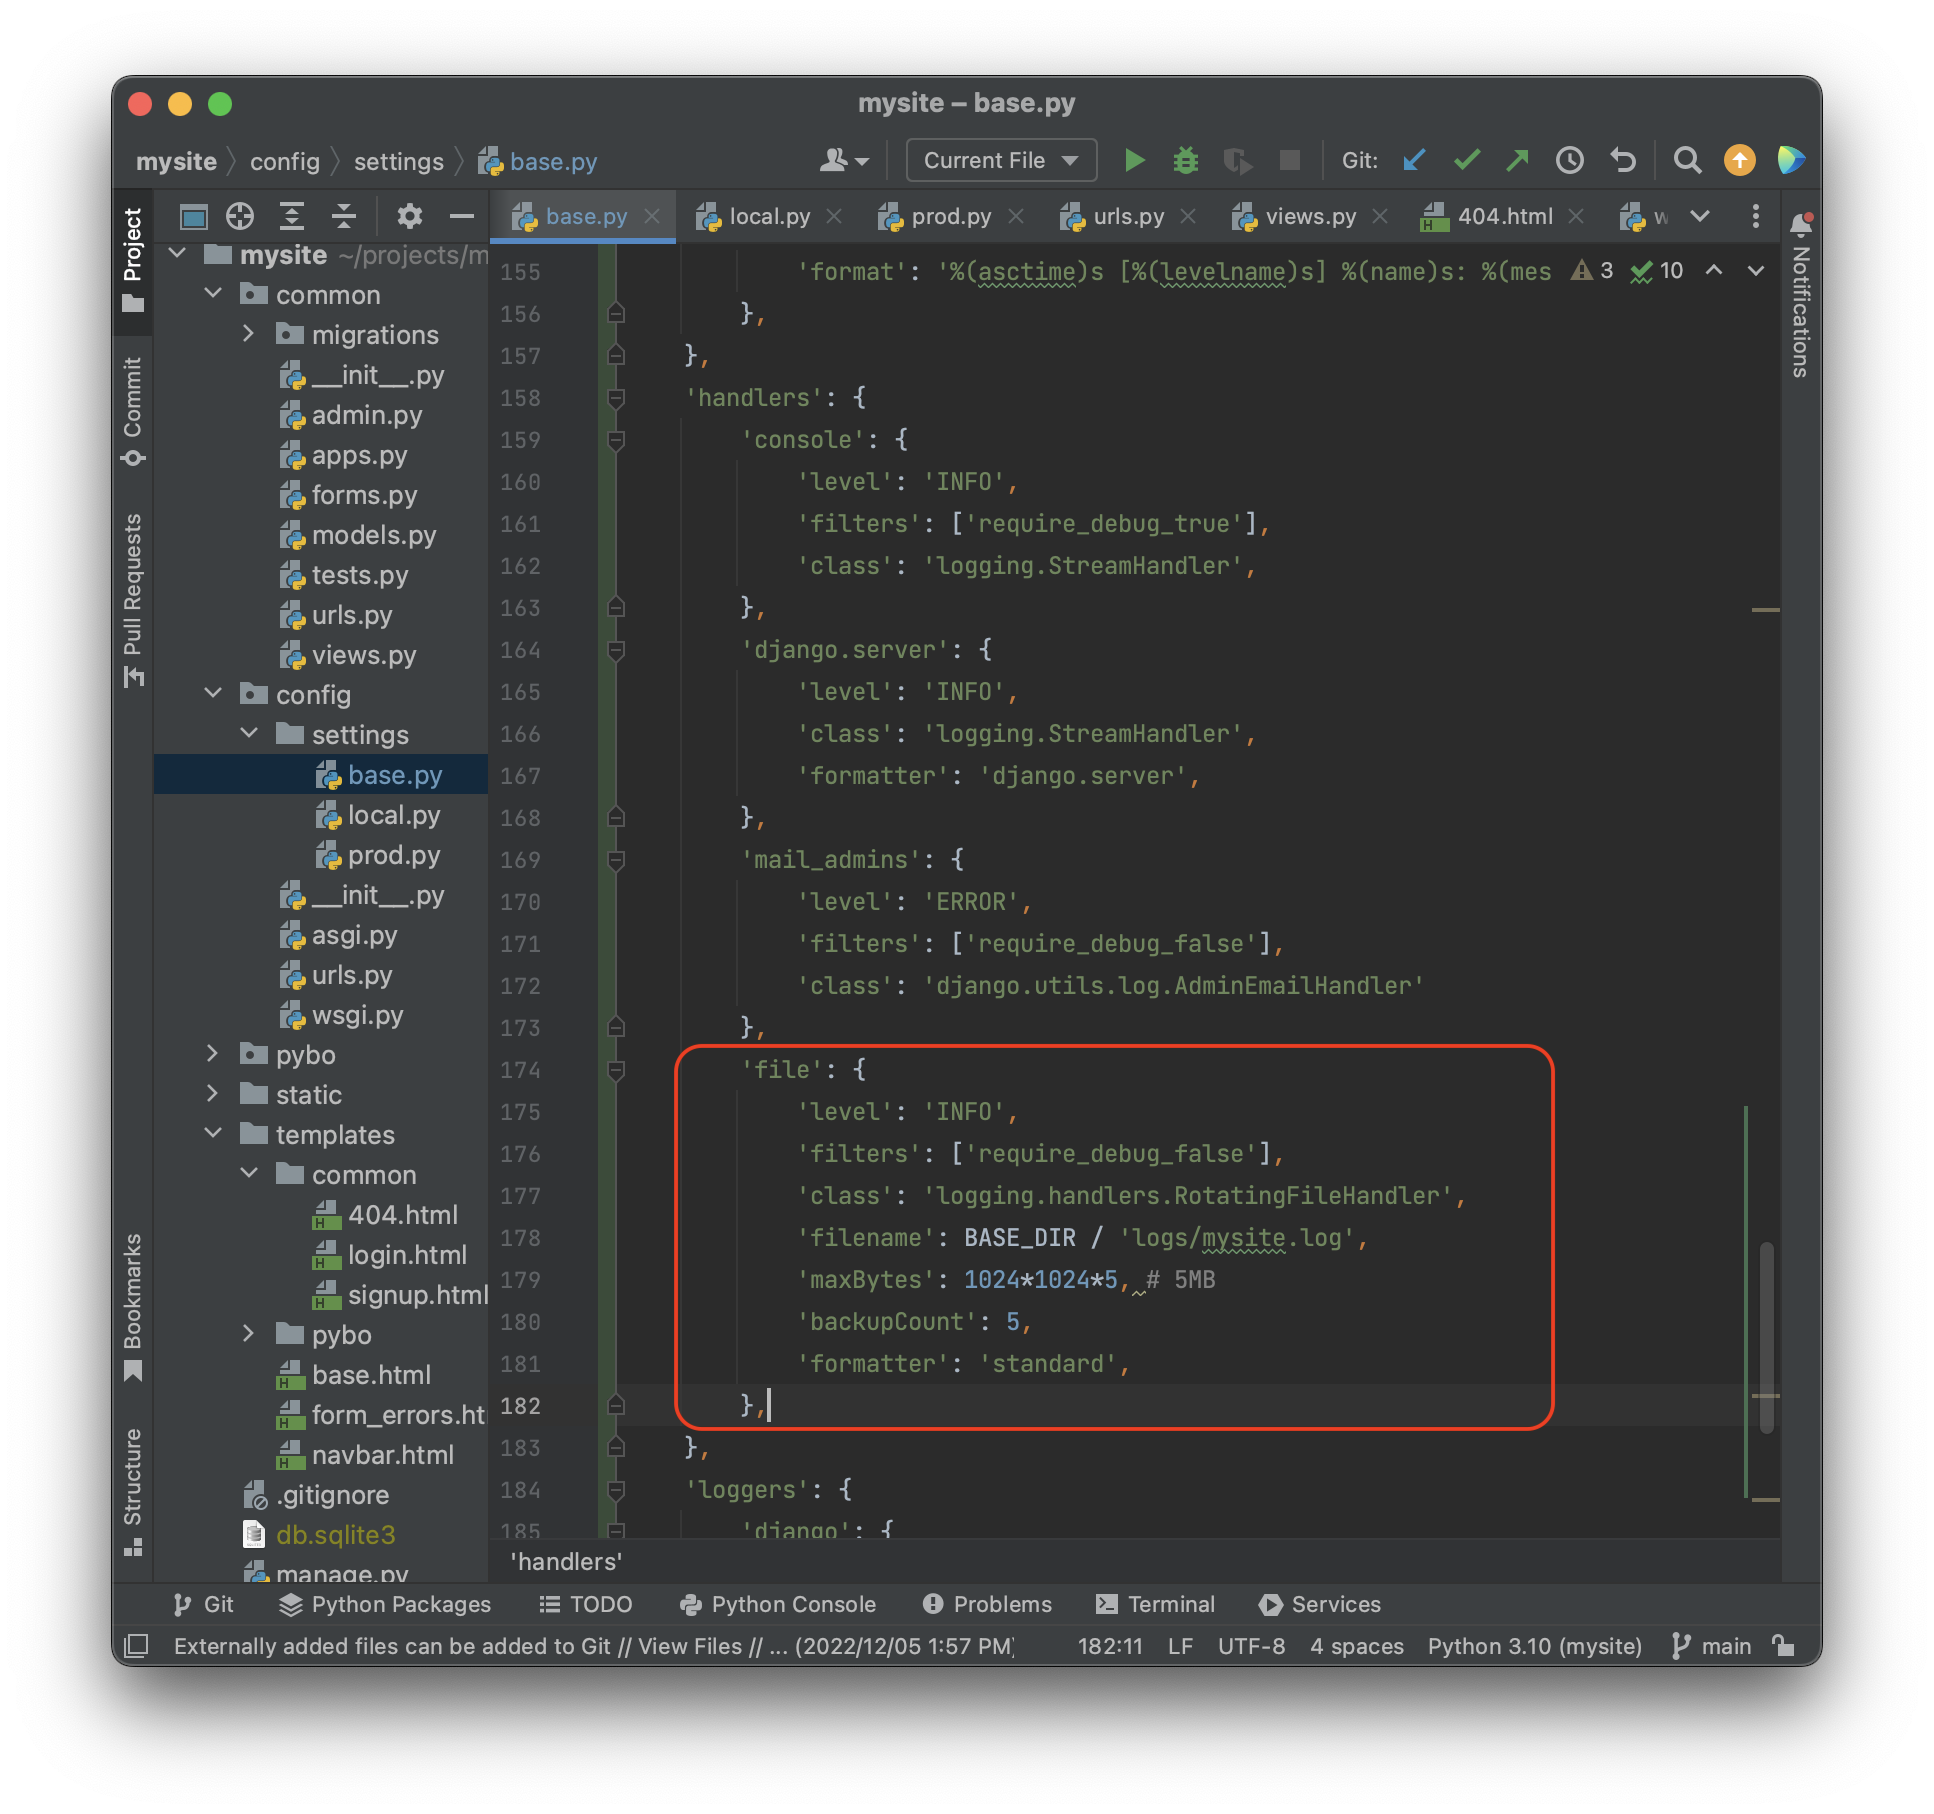
Task: Click the Git Push arrow icon
Action: (1518, 160)
